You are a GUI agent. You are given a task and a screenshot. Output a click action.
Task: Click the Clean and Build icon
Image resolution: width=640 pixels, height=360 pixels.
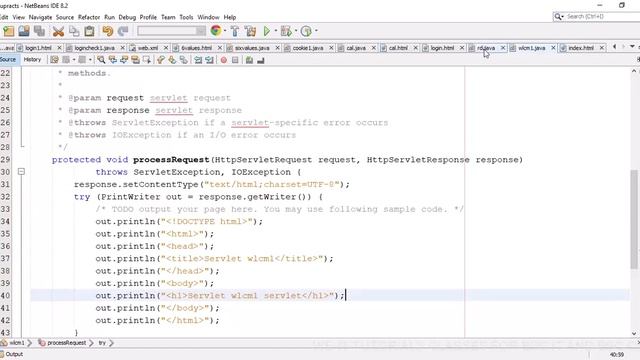pyautogui.click(x=250, y=31)
